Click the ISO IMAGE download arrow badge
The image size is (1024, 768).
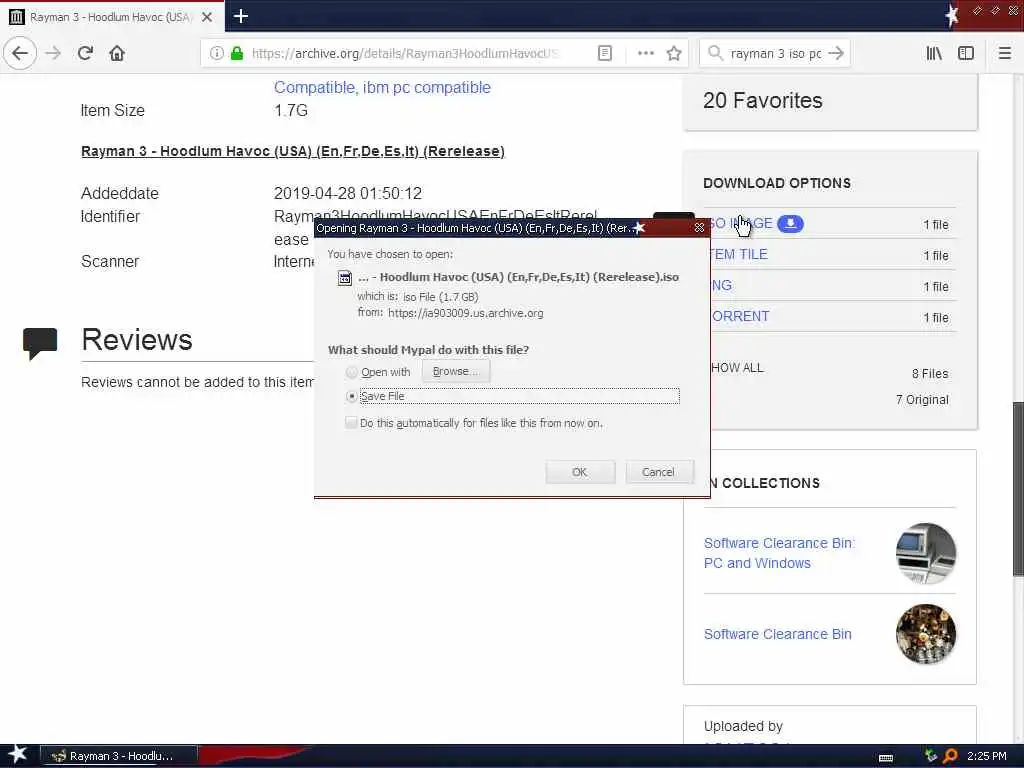pos(790,223)
